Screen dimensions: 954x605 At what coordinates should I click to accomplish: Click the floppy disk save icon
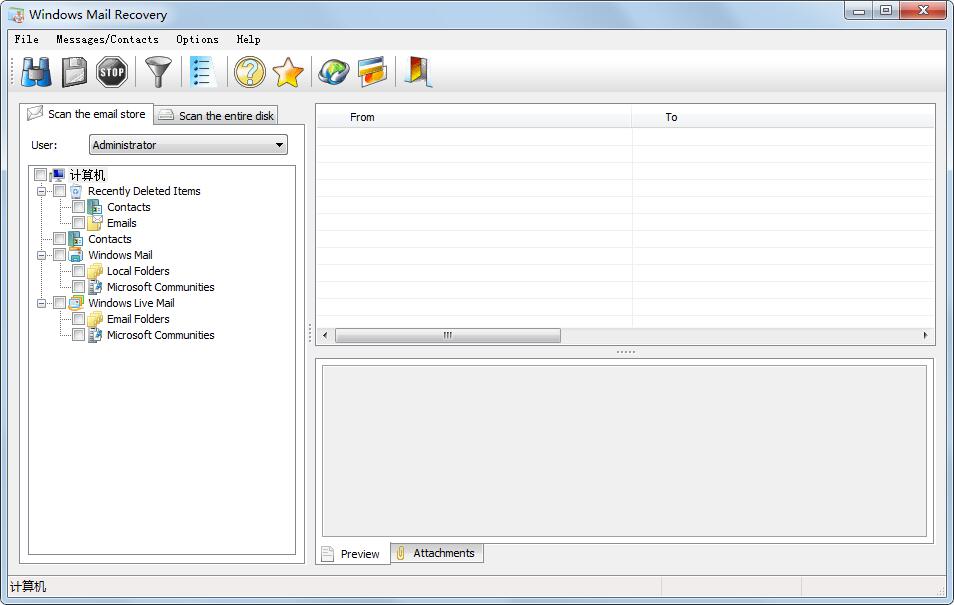coord(75,72)
